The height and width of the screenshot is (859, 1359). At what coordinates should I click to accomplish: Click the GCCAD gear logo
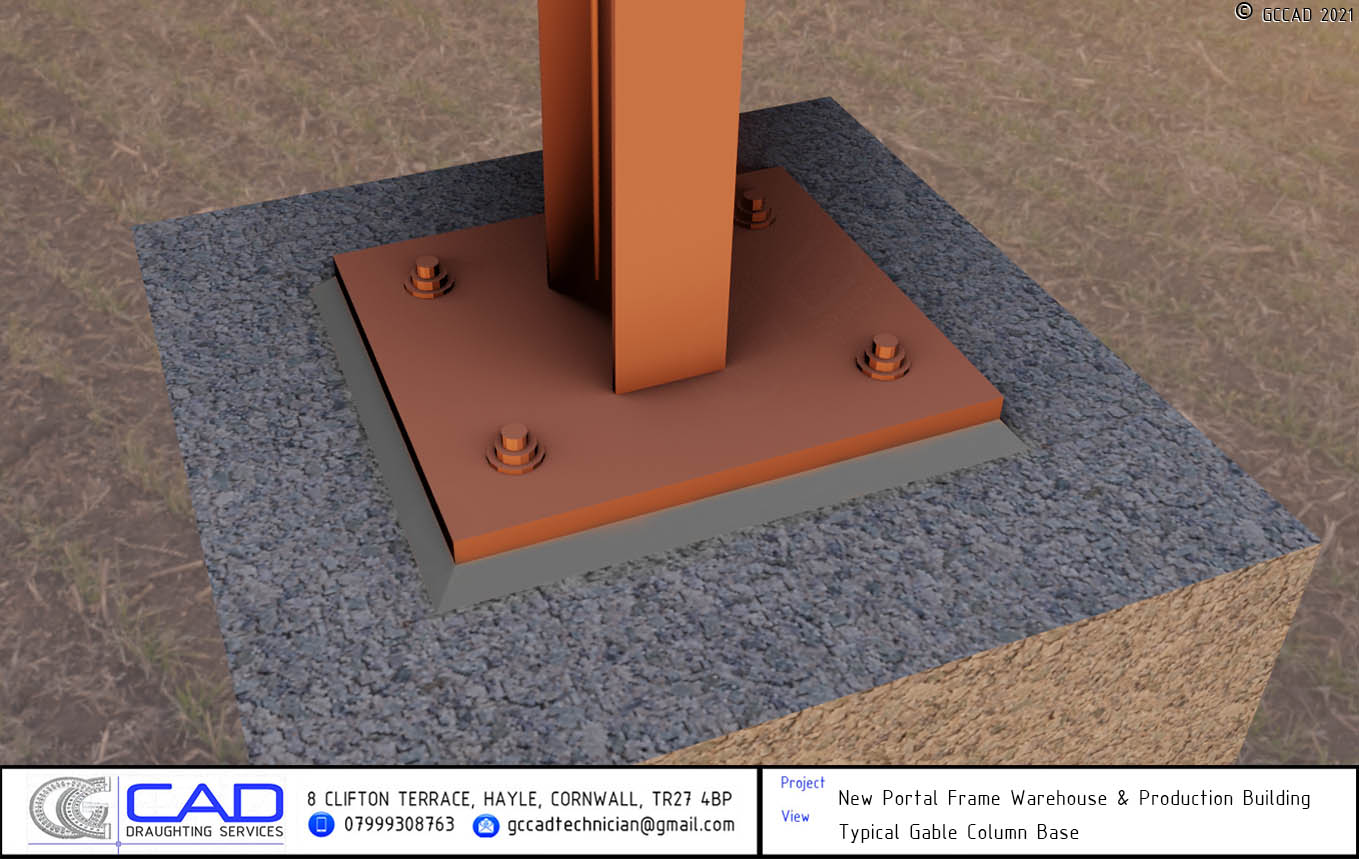coord(70,808)
